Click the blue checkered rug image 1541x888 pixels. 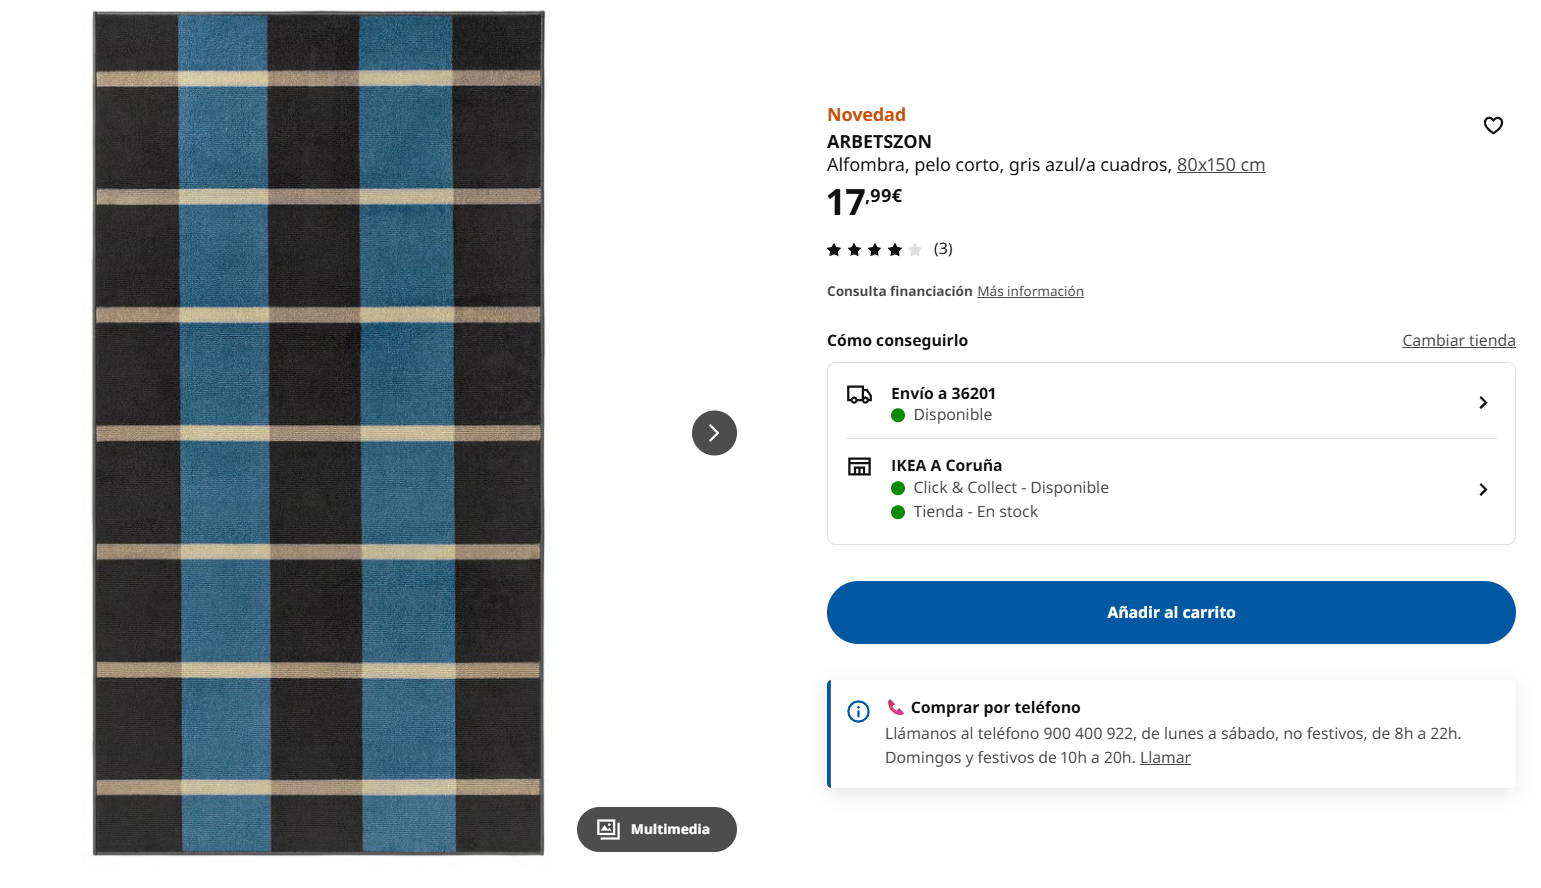(319, 433)
